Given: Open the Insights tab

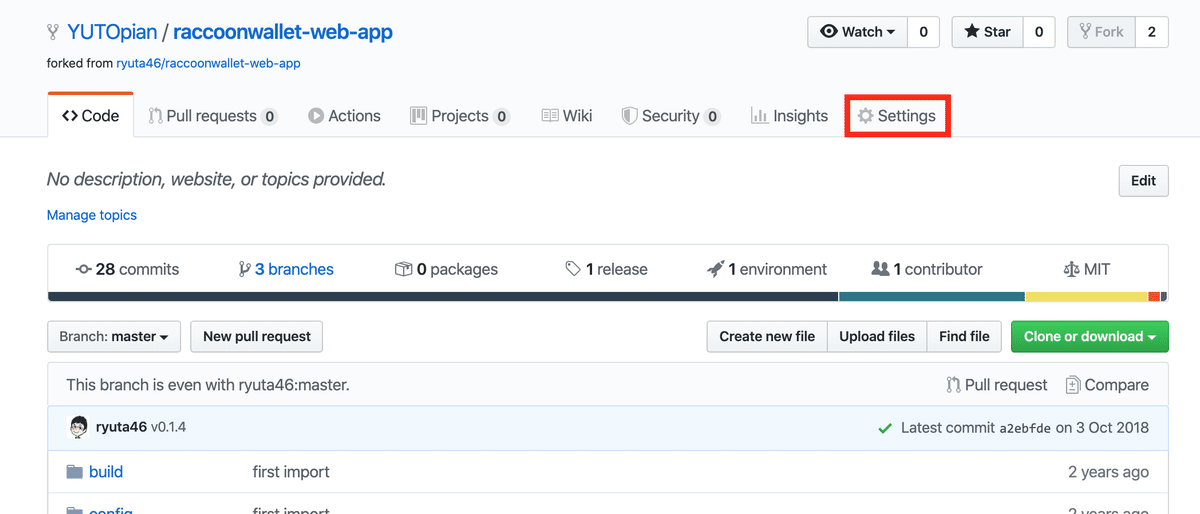Looking at the screenshot, I should [789, 116].
